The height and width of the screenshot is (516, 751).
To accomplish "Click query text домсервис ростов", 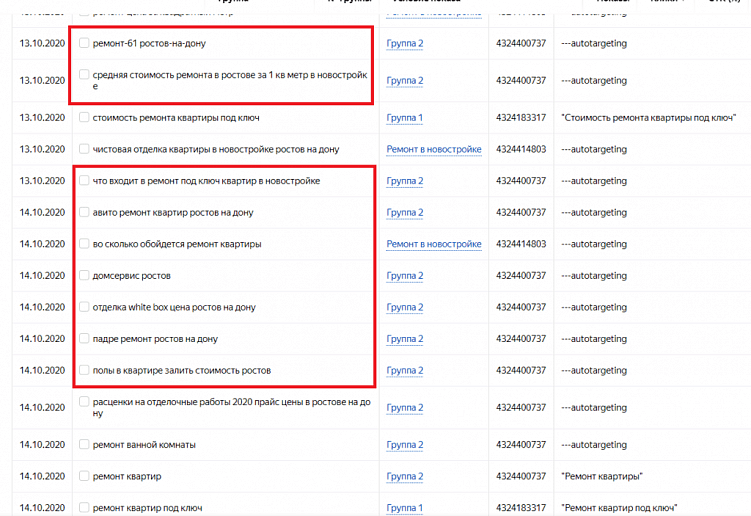I will click(132, 276).
